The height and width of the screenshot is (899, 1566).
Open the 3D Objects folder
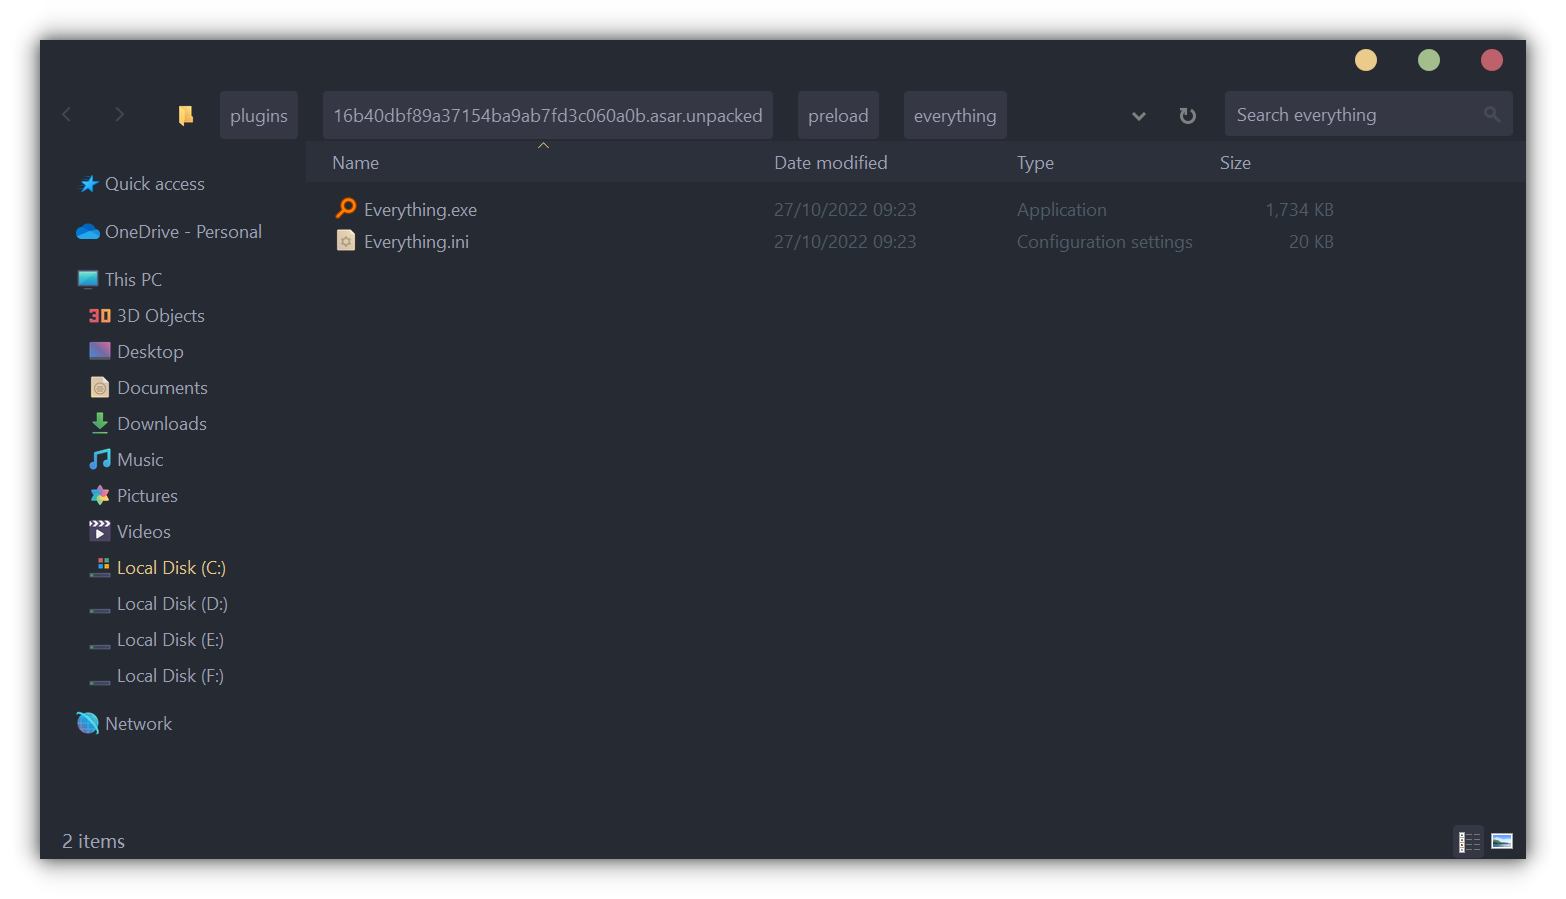click(x=160, y=316)
